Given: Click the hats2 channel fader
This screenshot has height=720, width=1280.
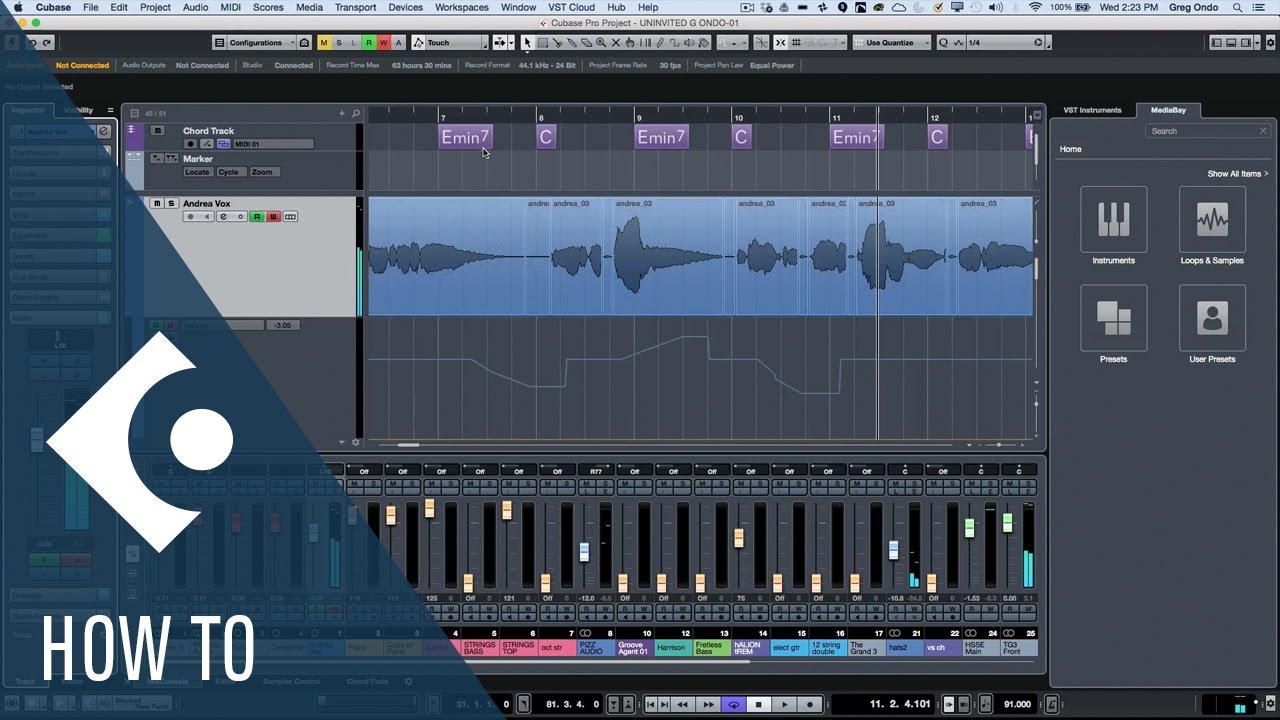Looking at the screenshot, I should (893, 550).
